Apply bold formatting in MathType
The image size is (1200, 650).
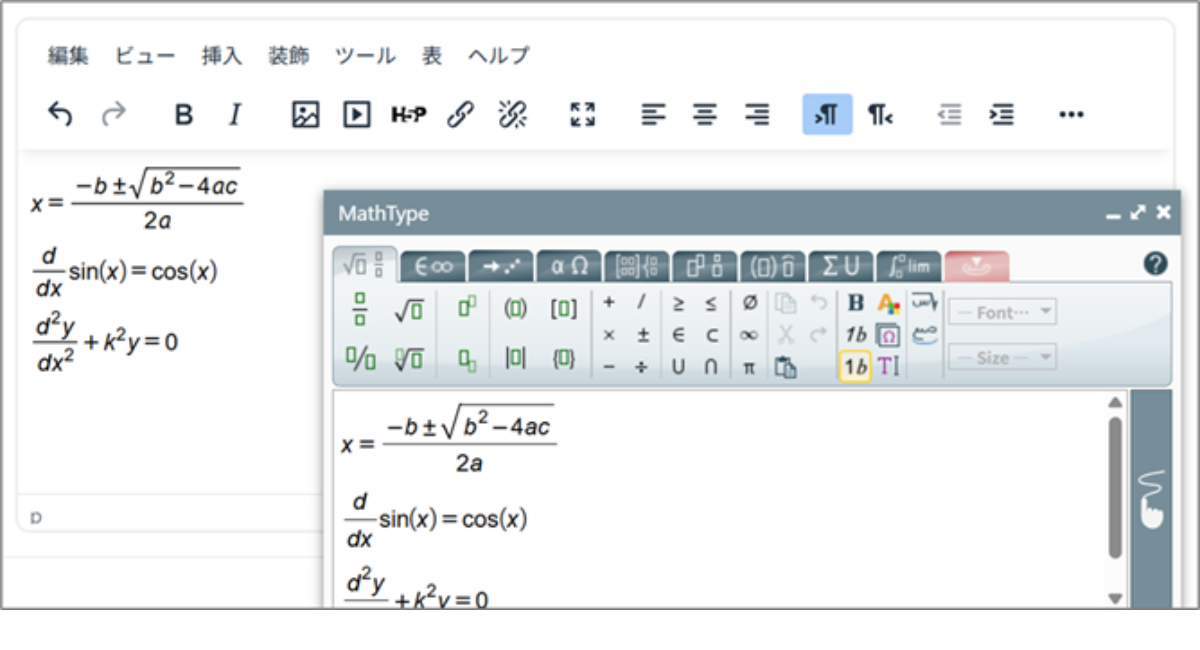[x=855, y=301]
